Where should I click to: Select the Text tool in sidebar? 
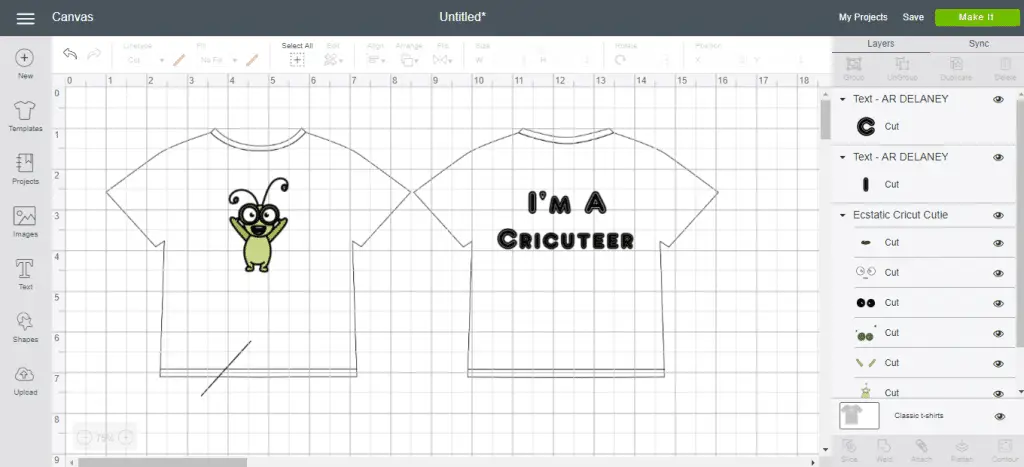tap(25, 274)
